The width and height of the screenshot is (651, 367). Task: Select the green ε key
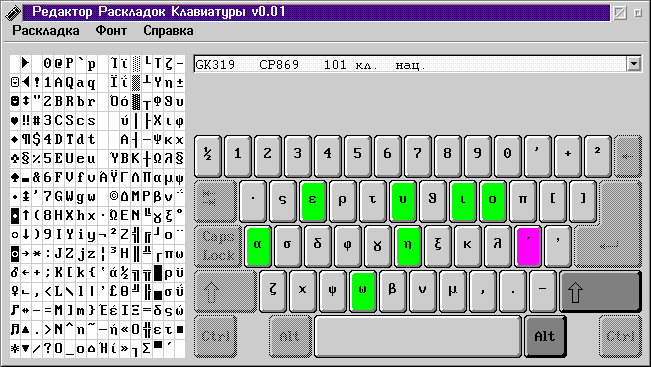(x=313, y=201)
